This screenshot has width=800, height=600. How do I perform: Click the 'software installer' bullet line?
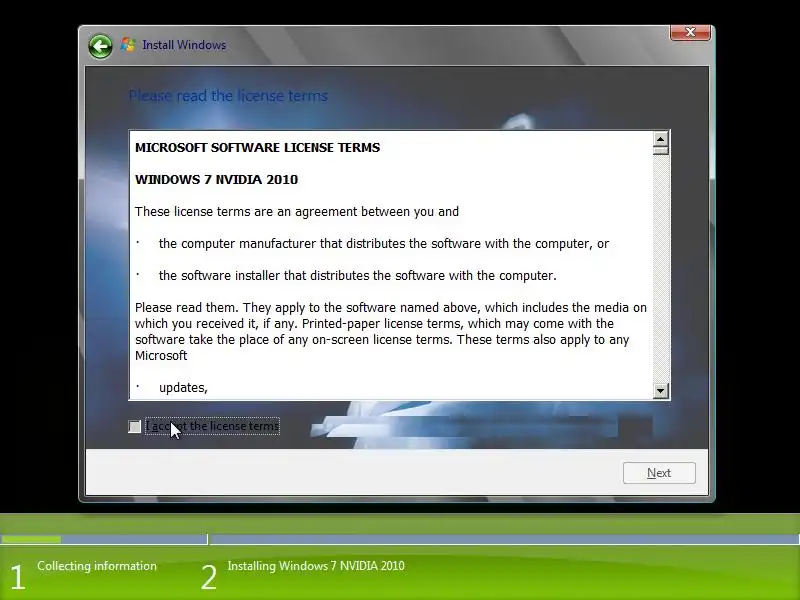coord(357,276)
